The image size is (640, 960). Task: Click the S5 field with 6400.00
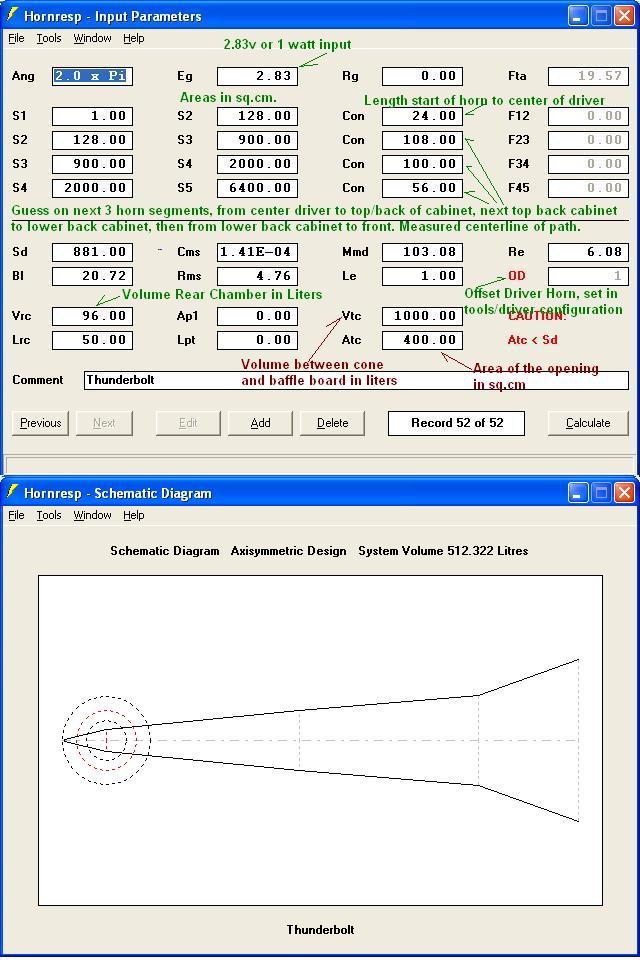coord(257,188)
